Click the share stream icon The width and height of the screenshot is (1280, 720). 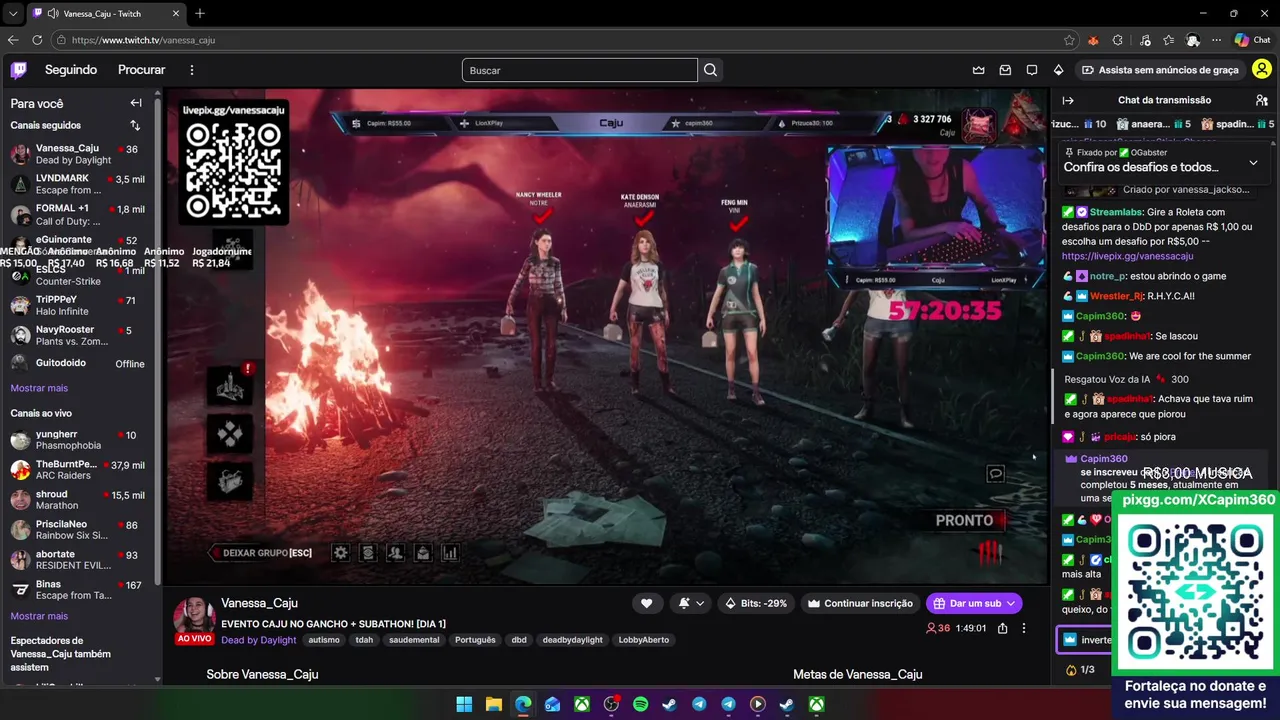coord(1002,628)
